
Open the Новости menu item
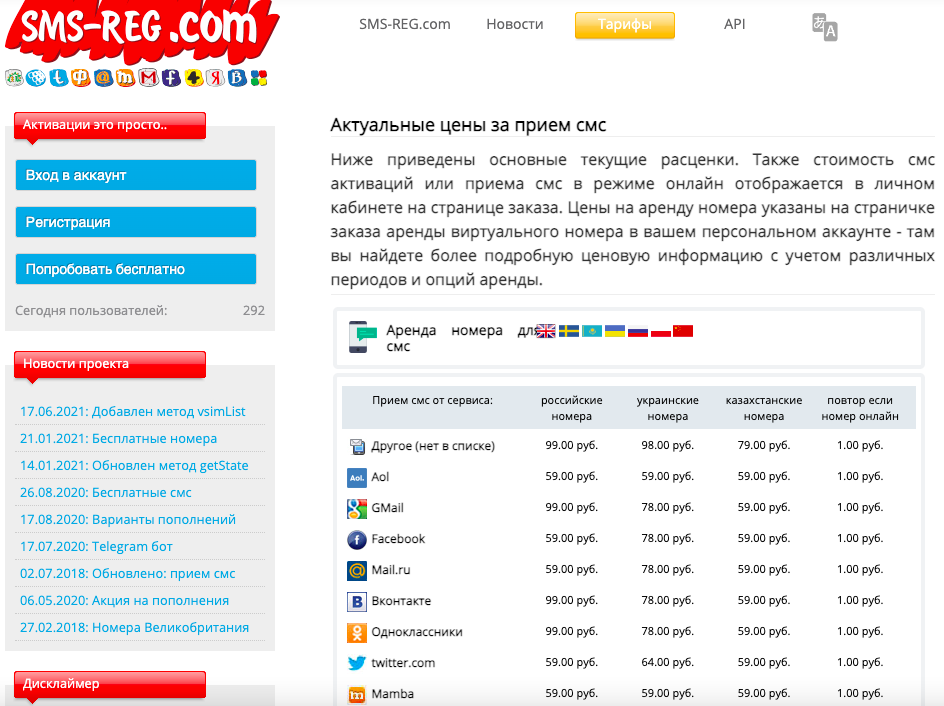(515, 24)
